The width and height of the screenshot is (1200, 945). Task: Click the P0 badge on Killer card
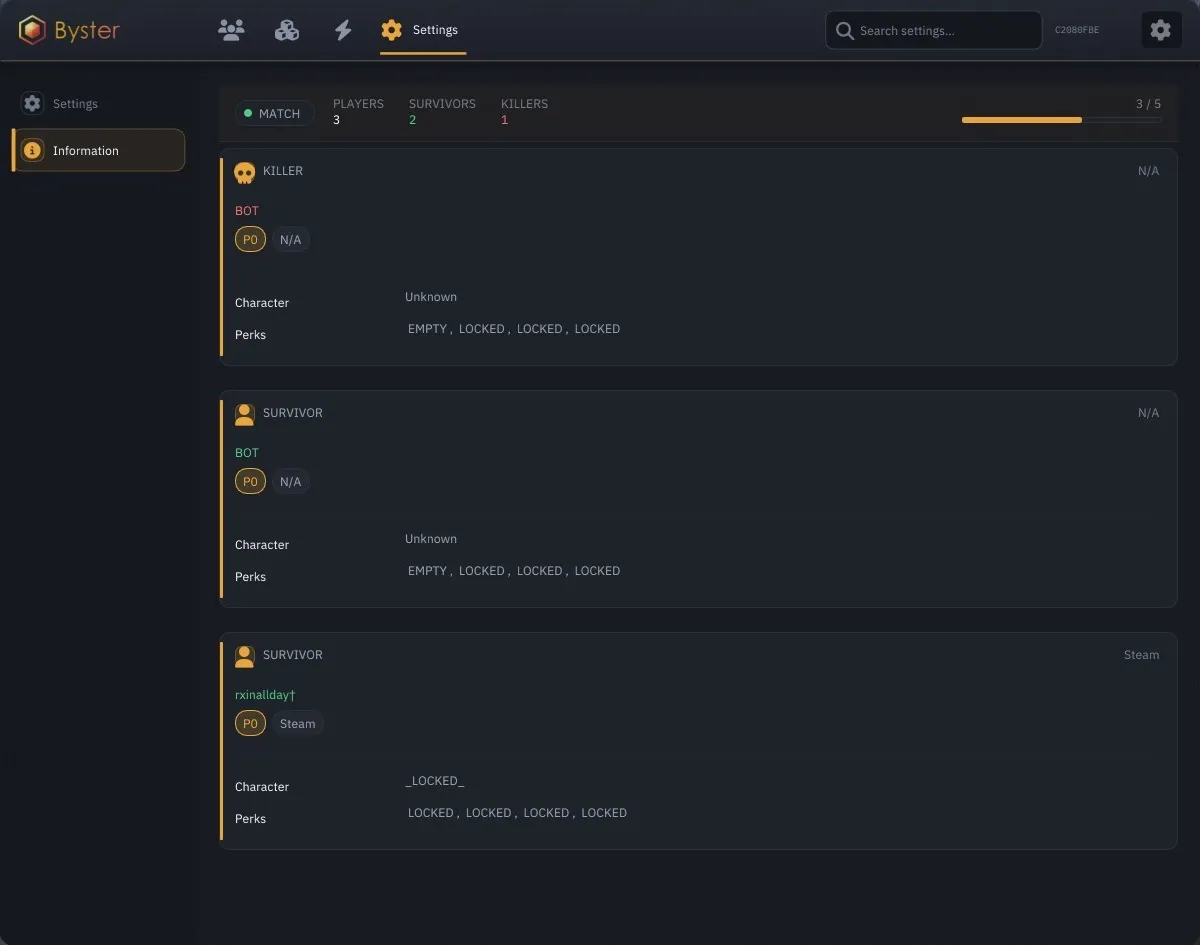250,239
